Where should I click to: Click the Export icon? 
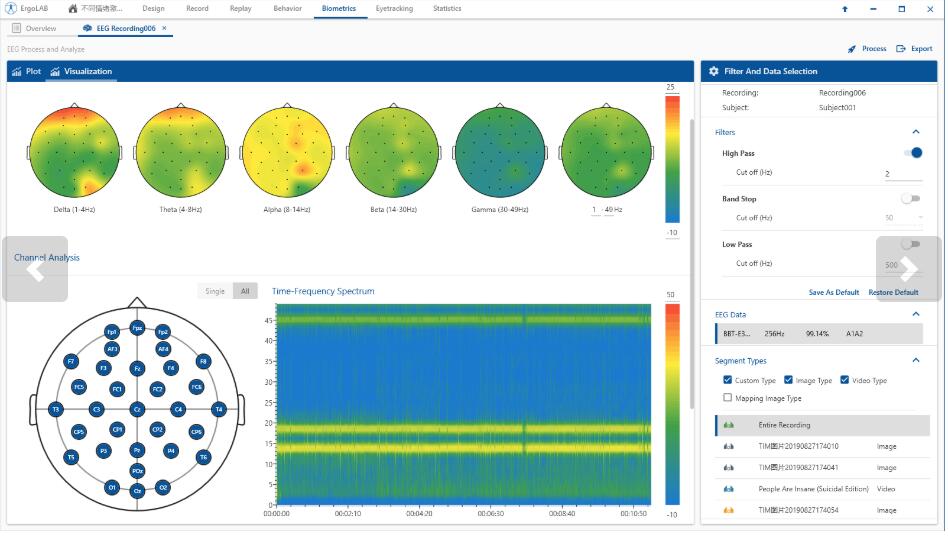[x=901, y=48]
